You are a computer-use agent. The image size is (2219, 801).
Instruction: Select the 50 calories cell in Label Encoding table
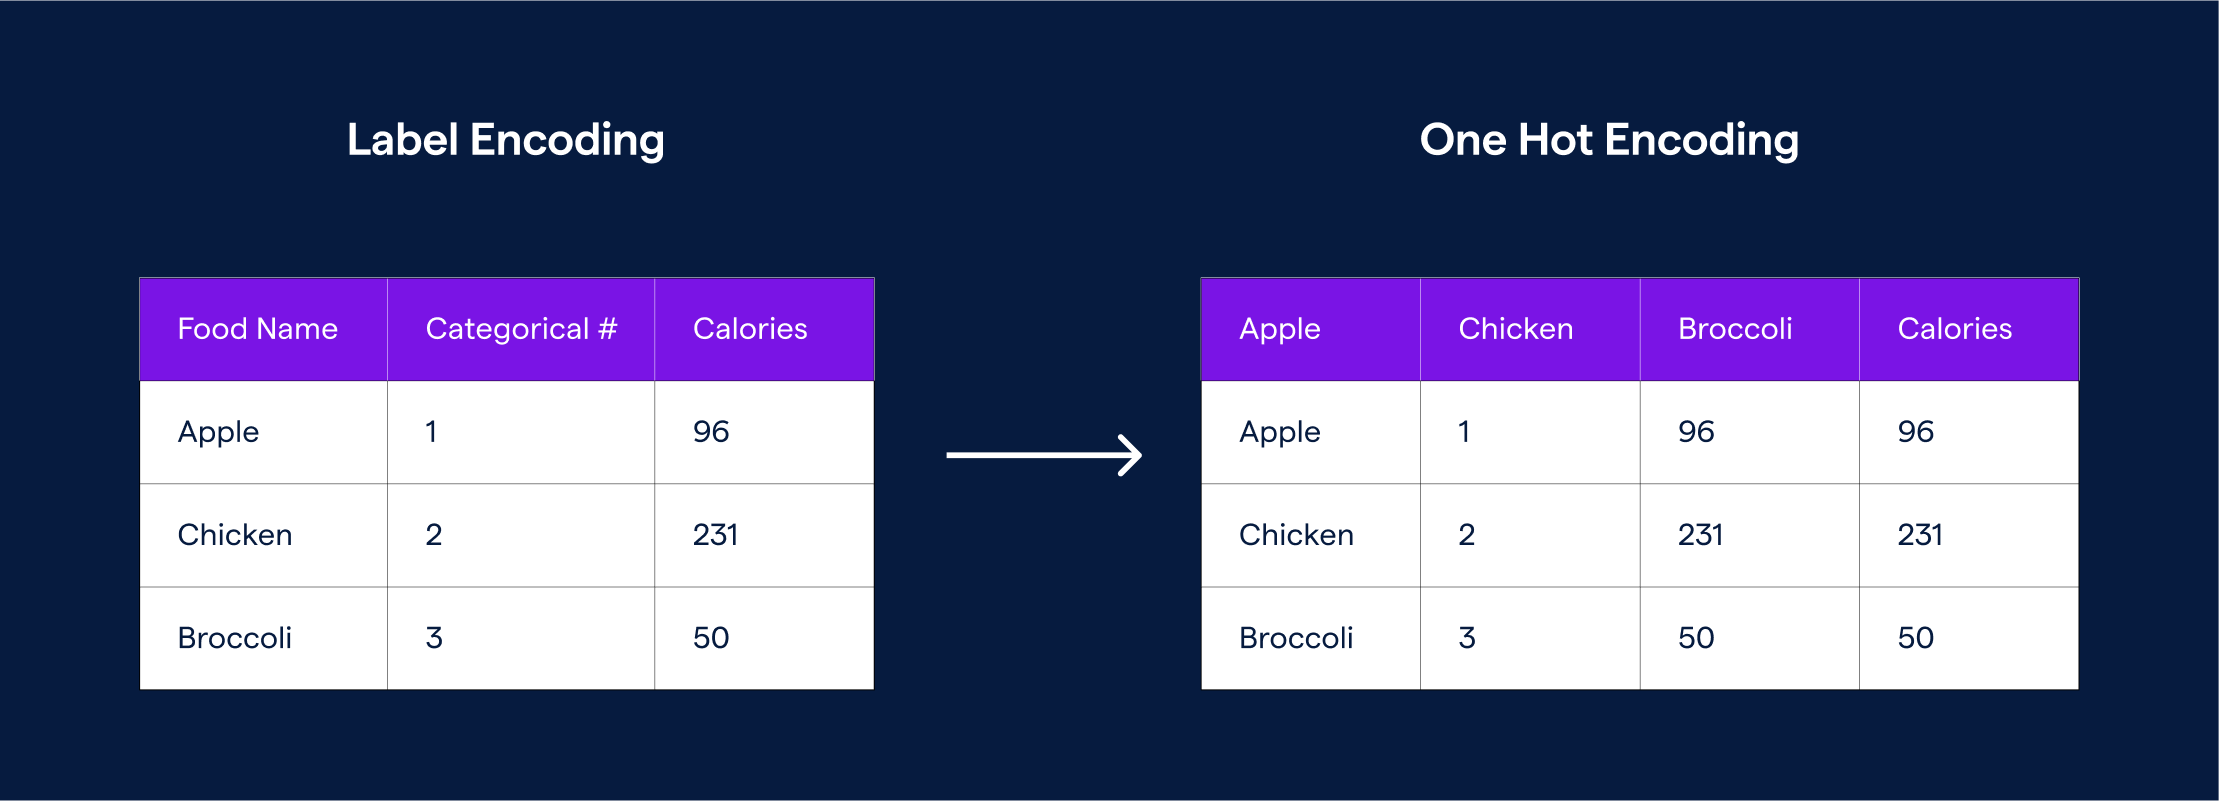click(x=711, y=638)
